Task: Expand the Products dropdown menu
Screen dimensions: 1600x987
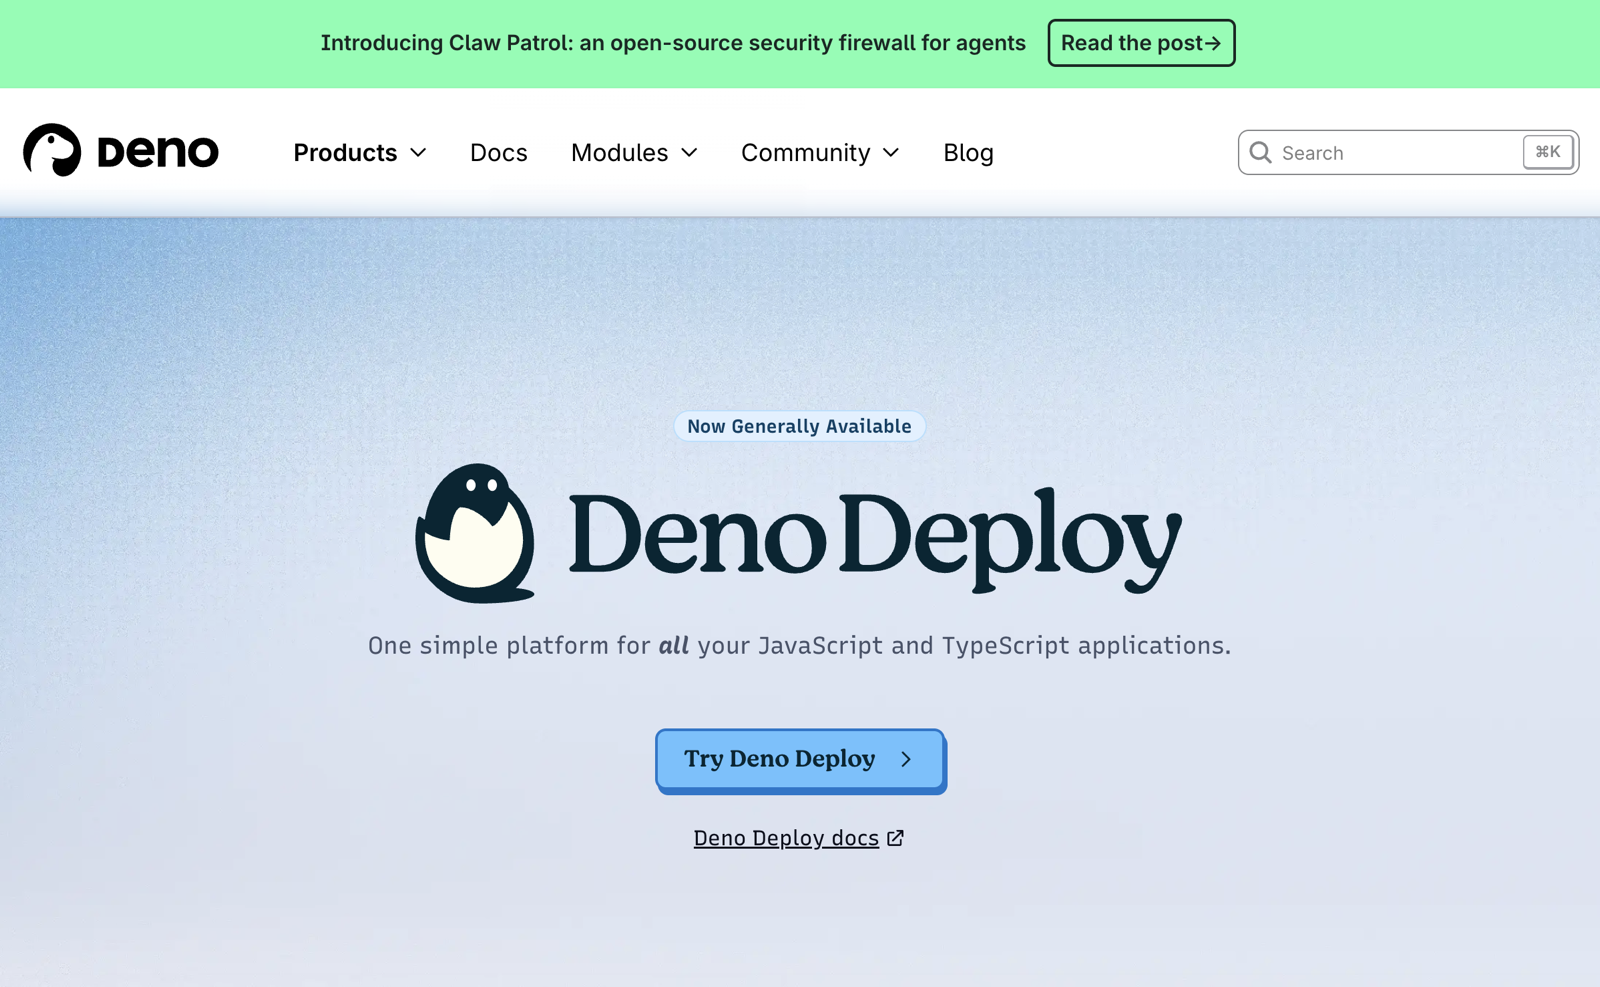Action: tap(360, 152)
